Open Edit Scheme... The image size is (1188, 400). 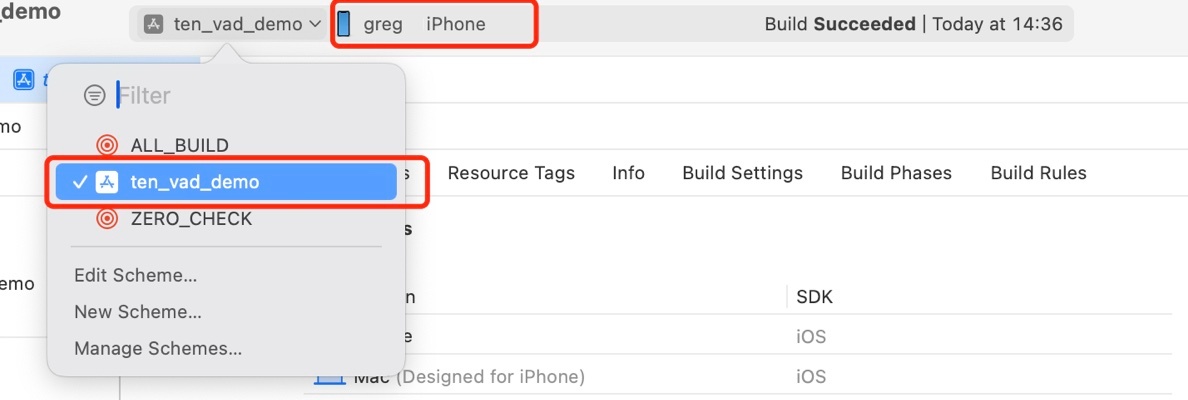click(136, 276)
